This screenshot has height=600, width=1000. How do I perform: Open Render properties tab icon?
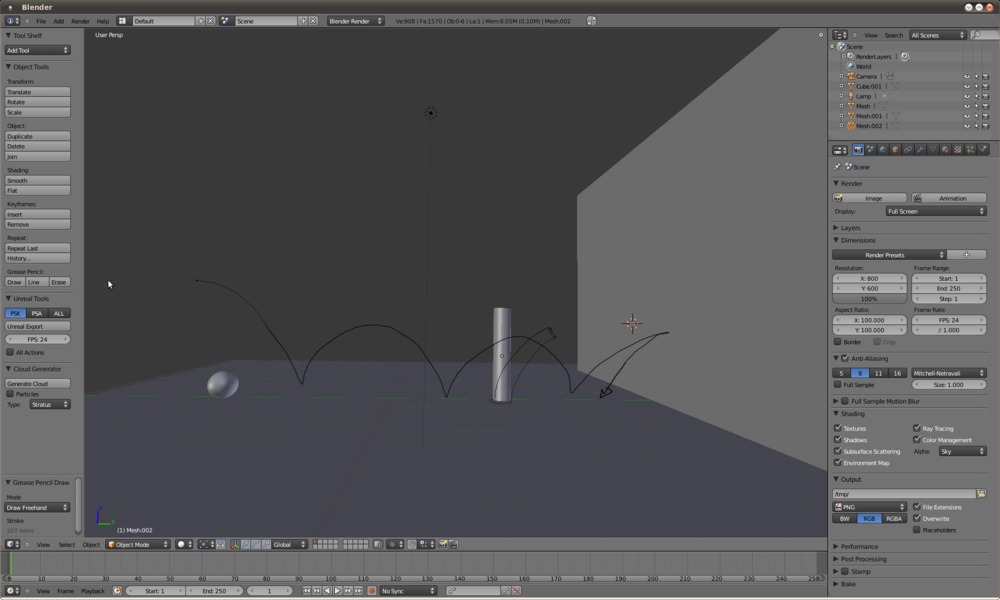click(x=858, y=150)
